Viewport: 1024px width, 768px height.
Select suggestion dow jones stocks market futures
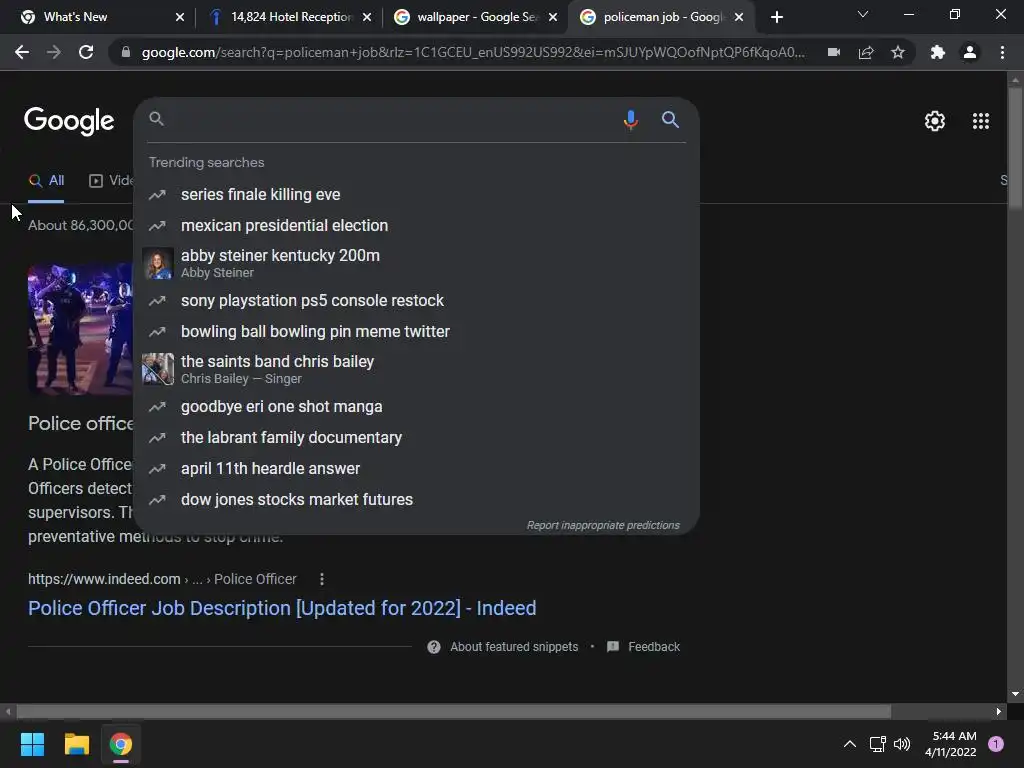coord(416,500)
